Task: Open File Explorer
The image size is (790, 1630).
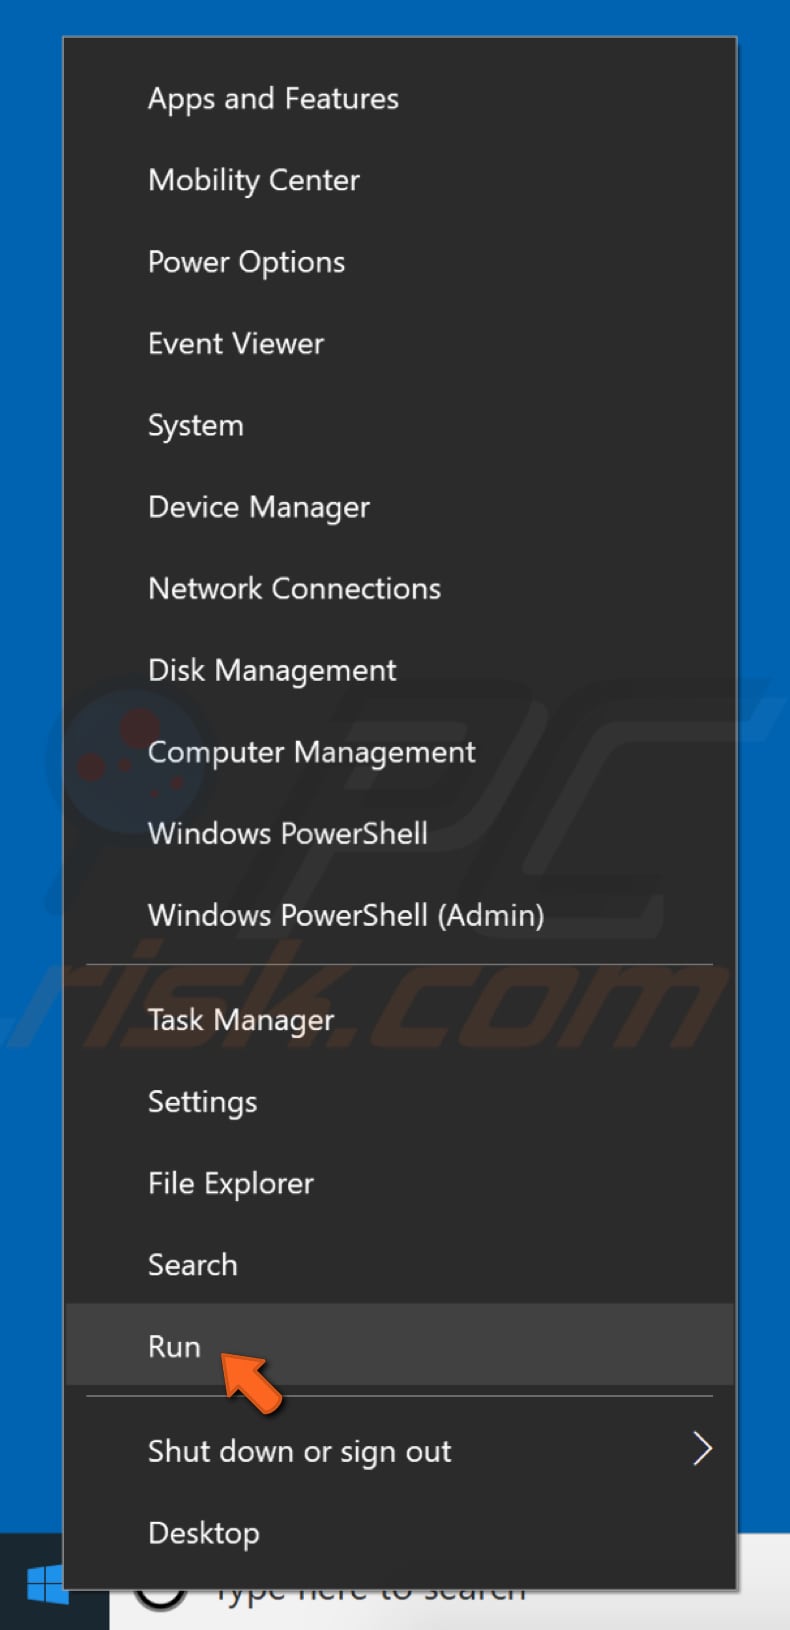Action: tap(230, 1183)
